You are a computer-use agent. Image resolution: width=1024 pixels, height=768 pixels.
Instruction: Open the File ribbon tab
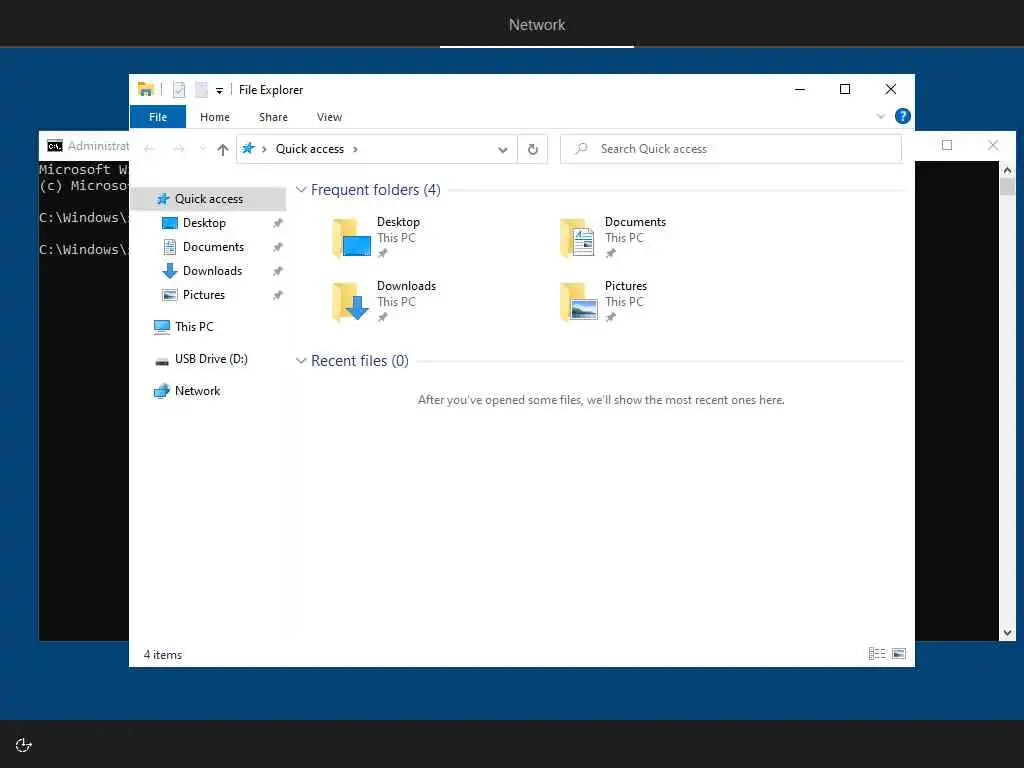tap(158, 117)
